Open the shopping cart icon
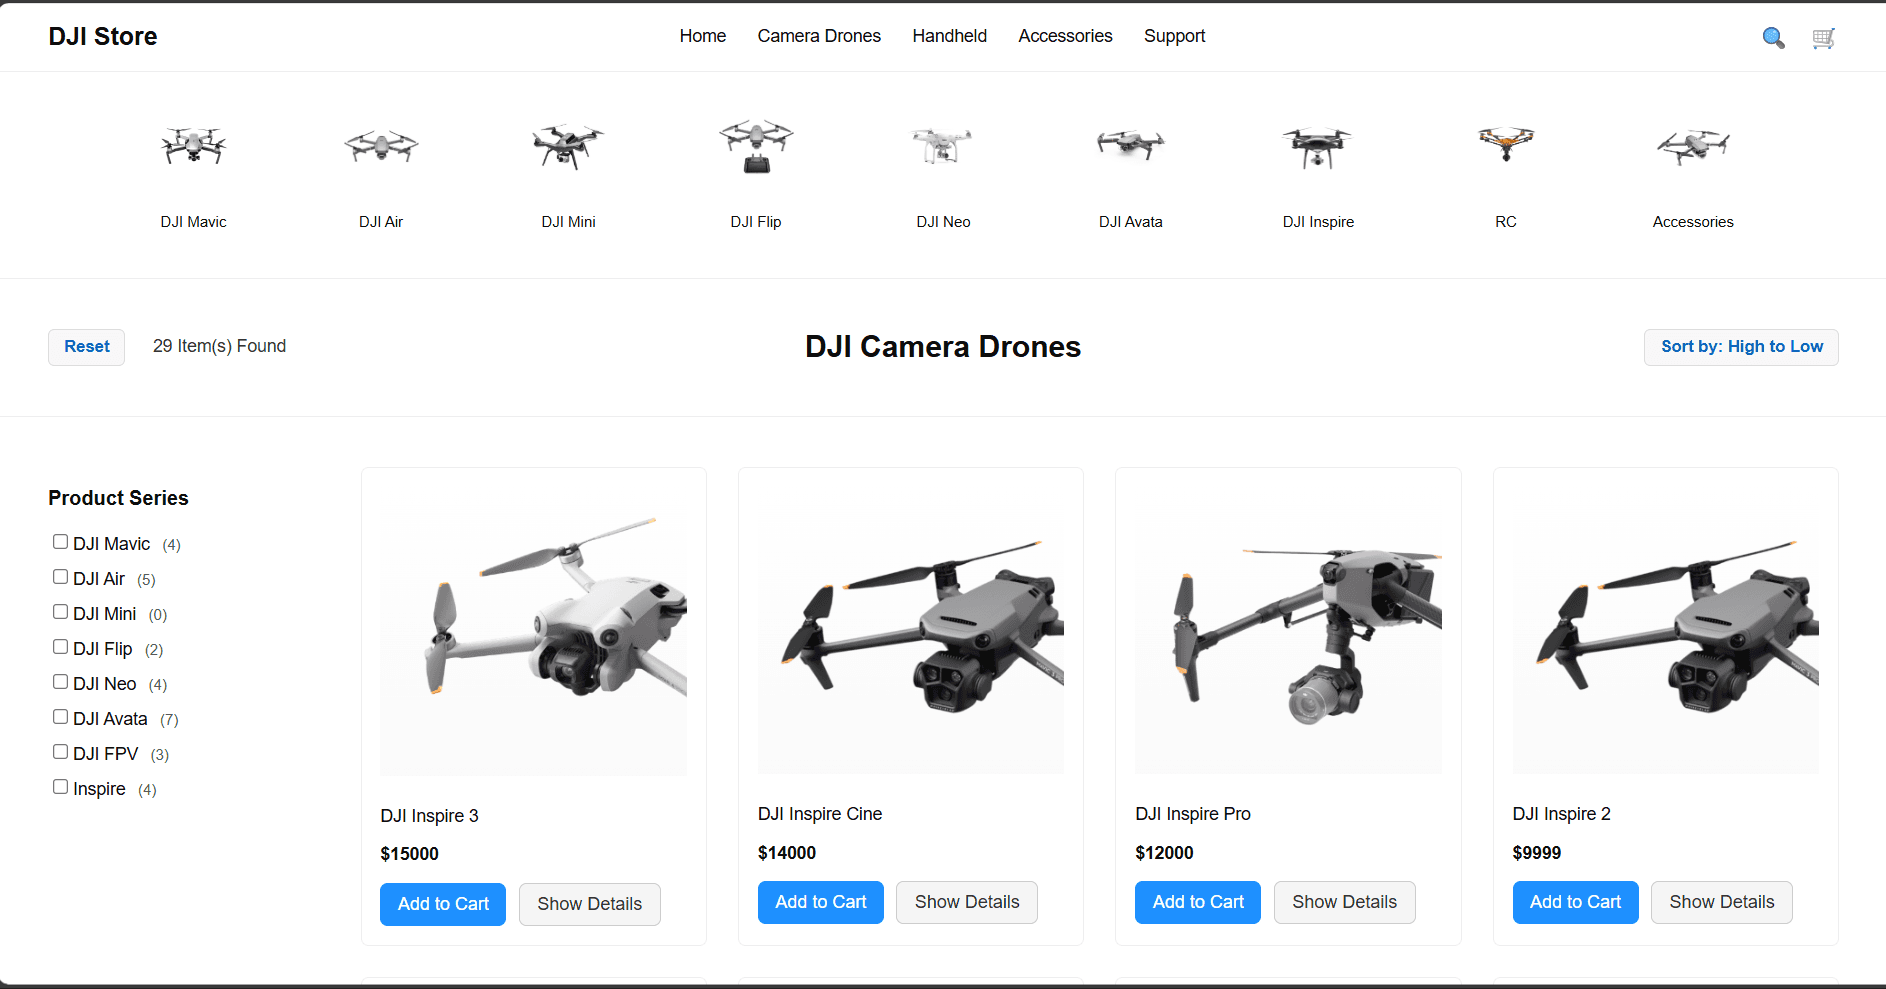Viewport: 1886px width, 989px height. 1823,38
